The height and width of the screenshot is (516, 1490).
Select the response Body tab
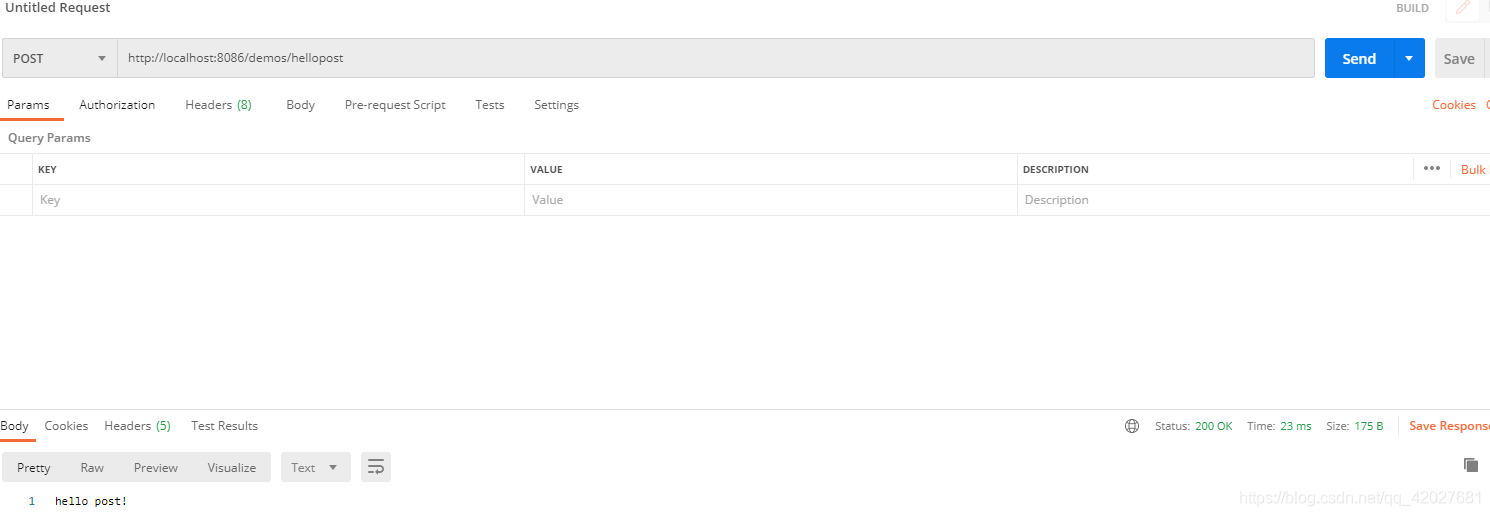tap(15, 426)
